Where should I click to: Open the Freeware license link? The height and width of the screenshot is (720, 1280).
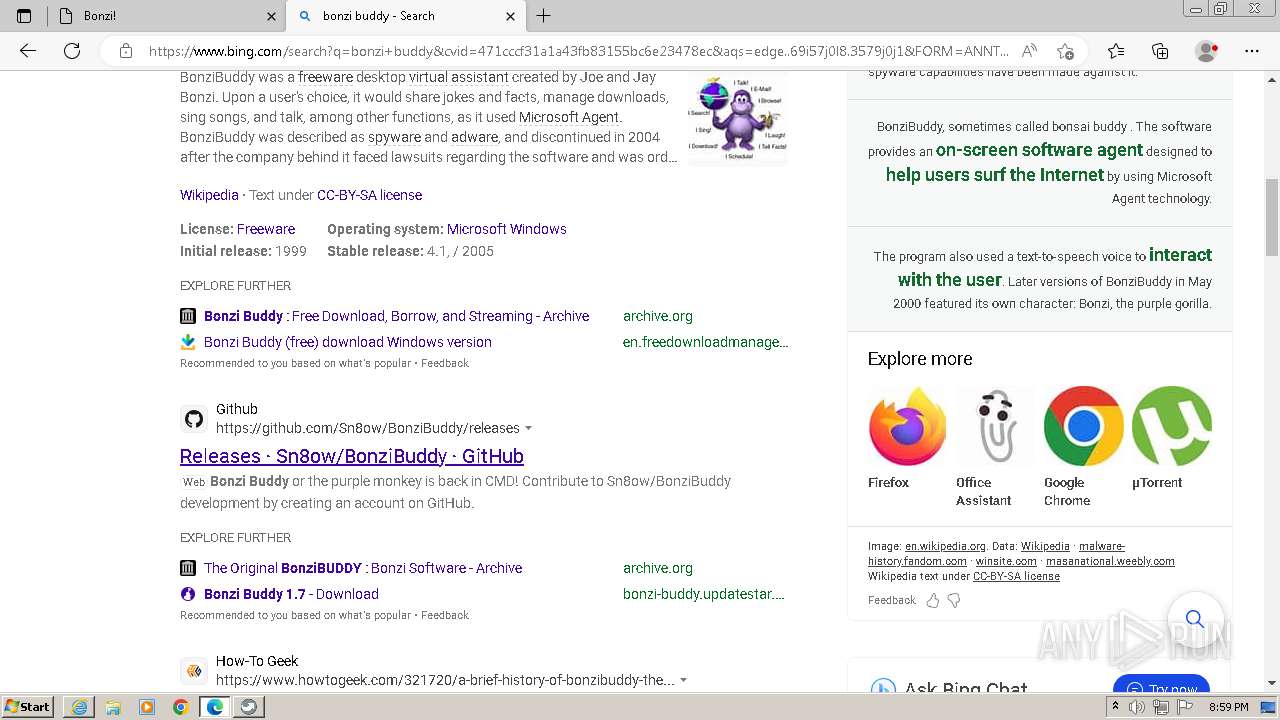tap(266, 229)
